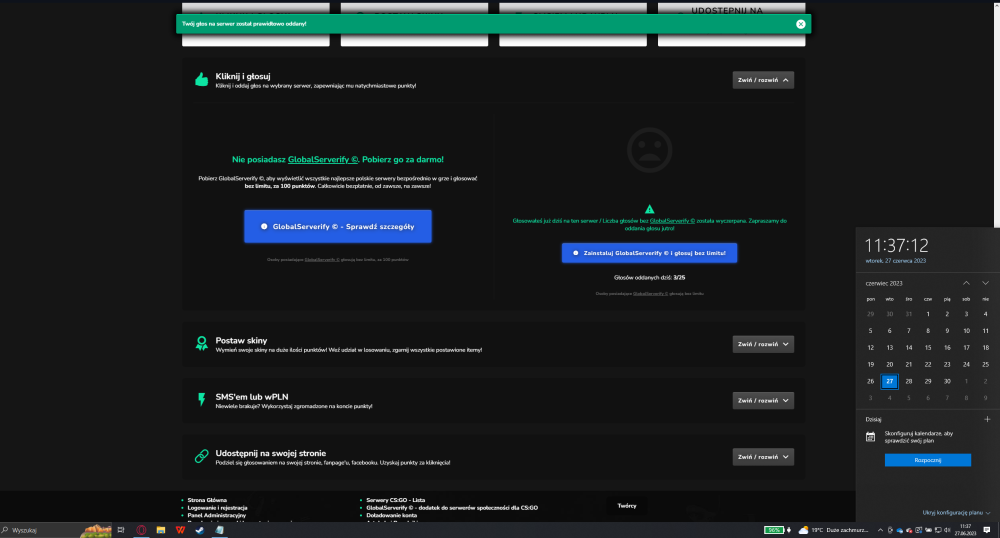Screen dimensions: 1000x538
Task: Close the green vote confirmation notification
Action: pos(800,24)
